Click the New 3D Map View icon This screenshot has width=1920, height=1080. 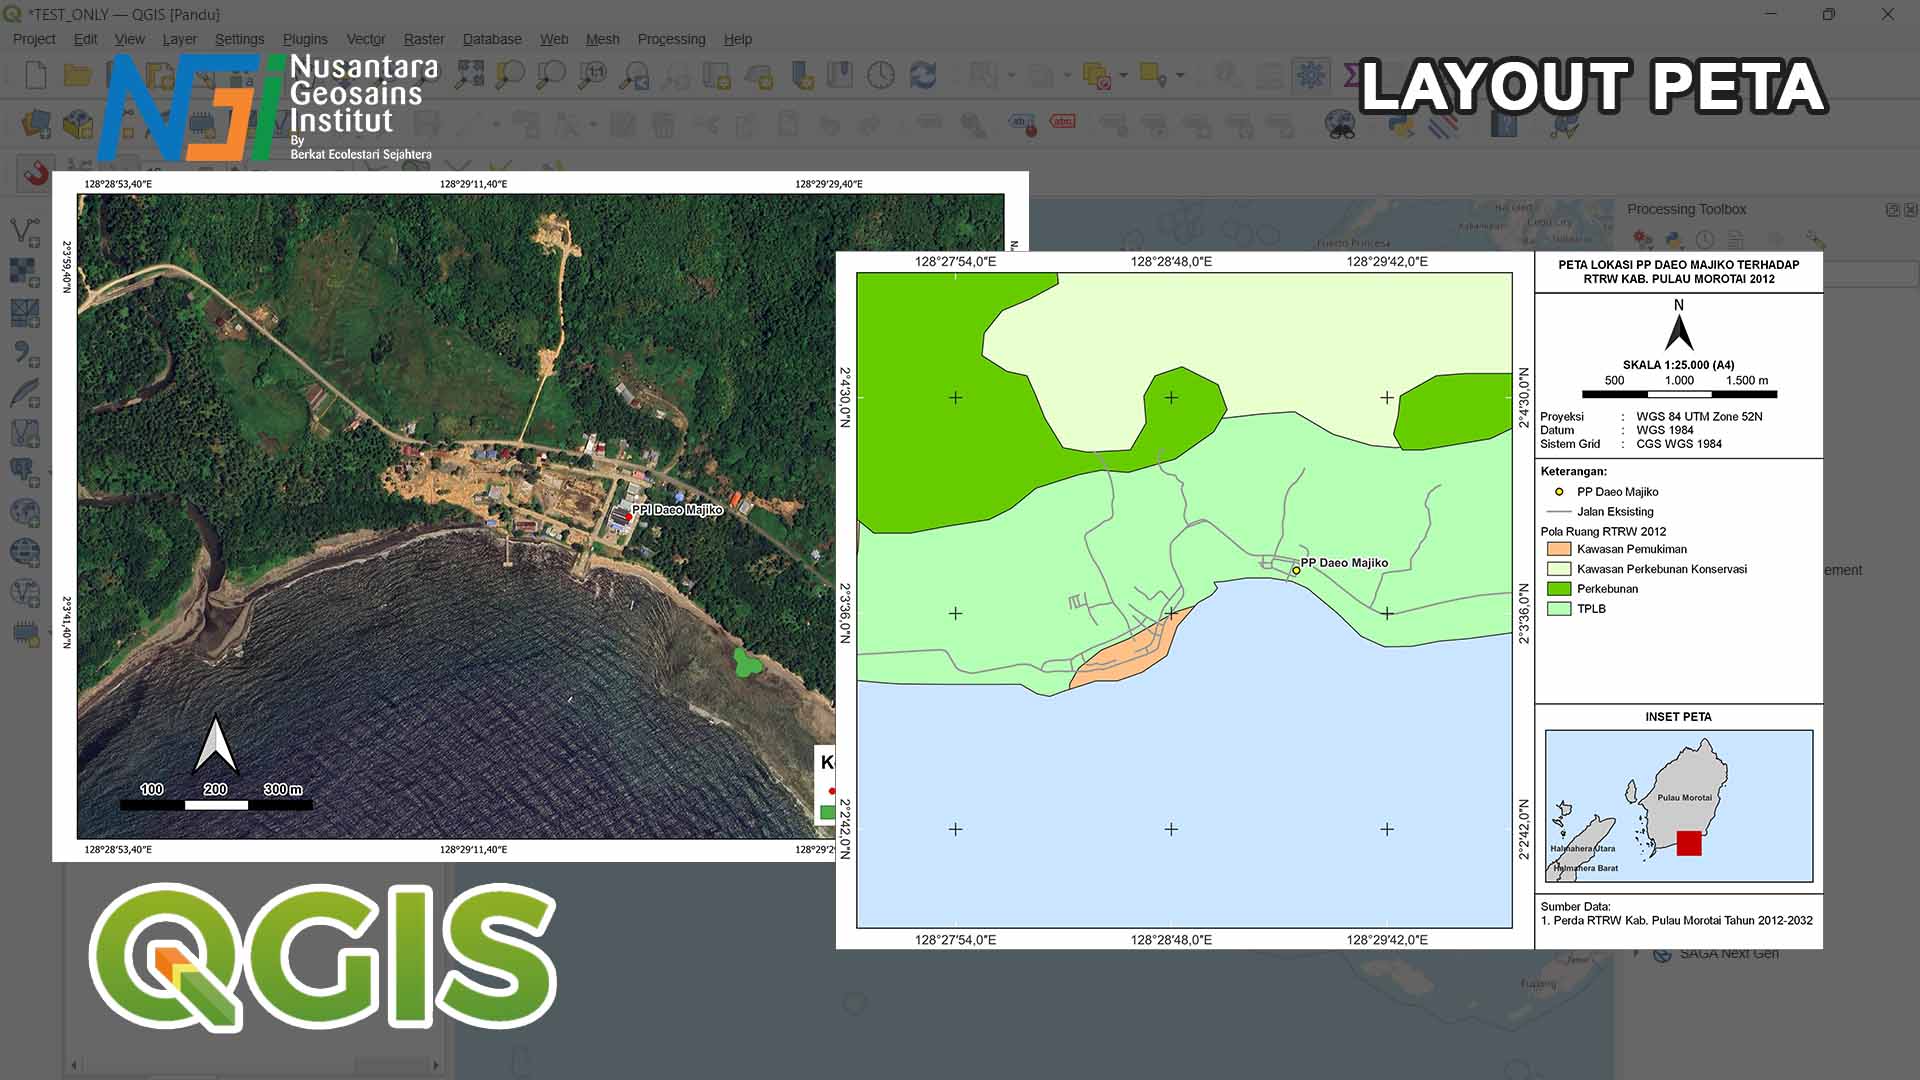pos(759,75)
